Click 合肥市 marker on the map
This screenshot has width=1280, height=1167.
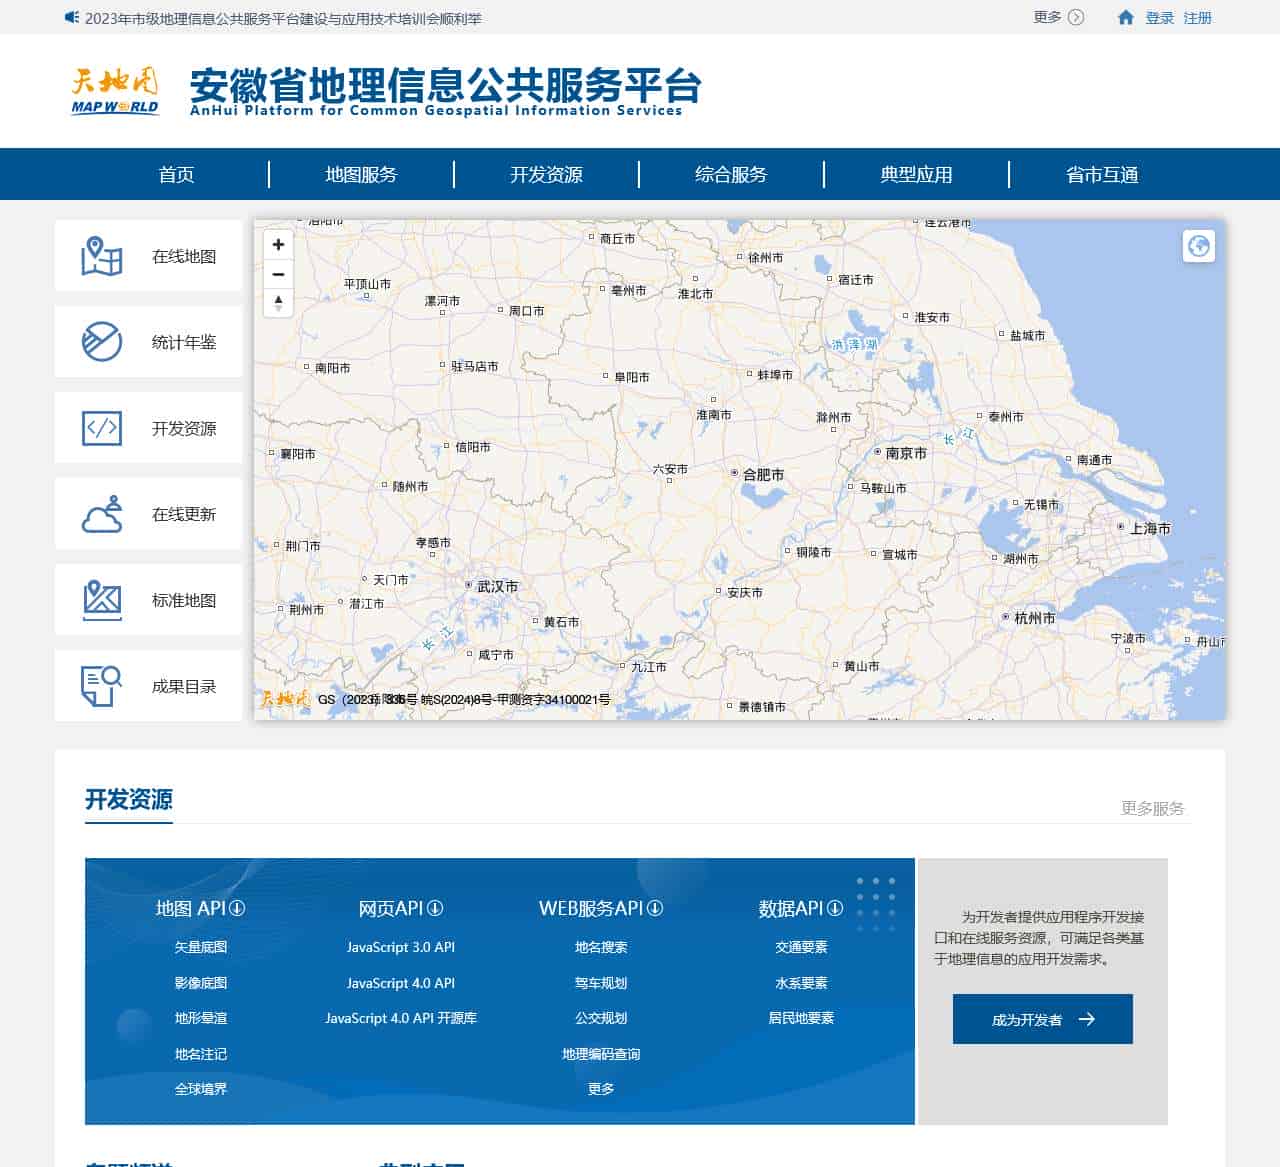pyautogui.click(x=735, y=473)
